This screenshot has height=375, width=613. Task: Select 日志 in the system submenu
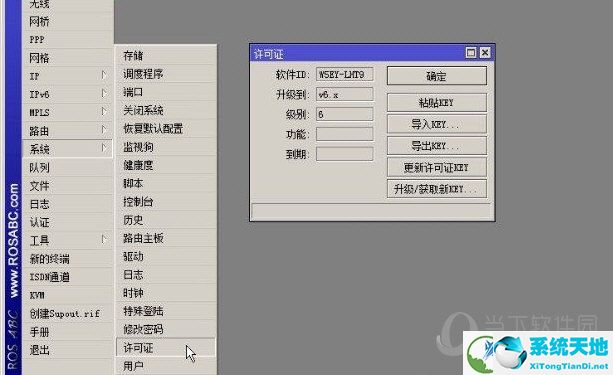[166, 275]
